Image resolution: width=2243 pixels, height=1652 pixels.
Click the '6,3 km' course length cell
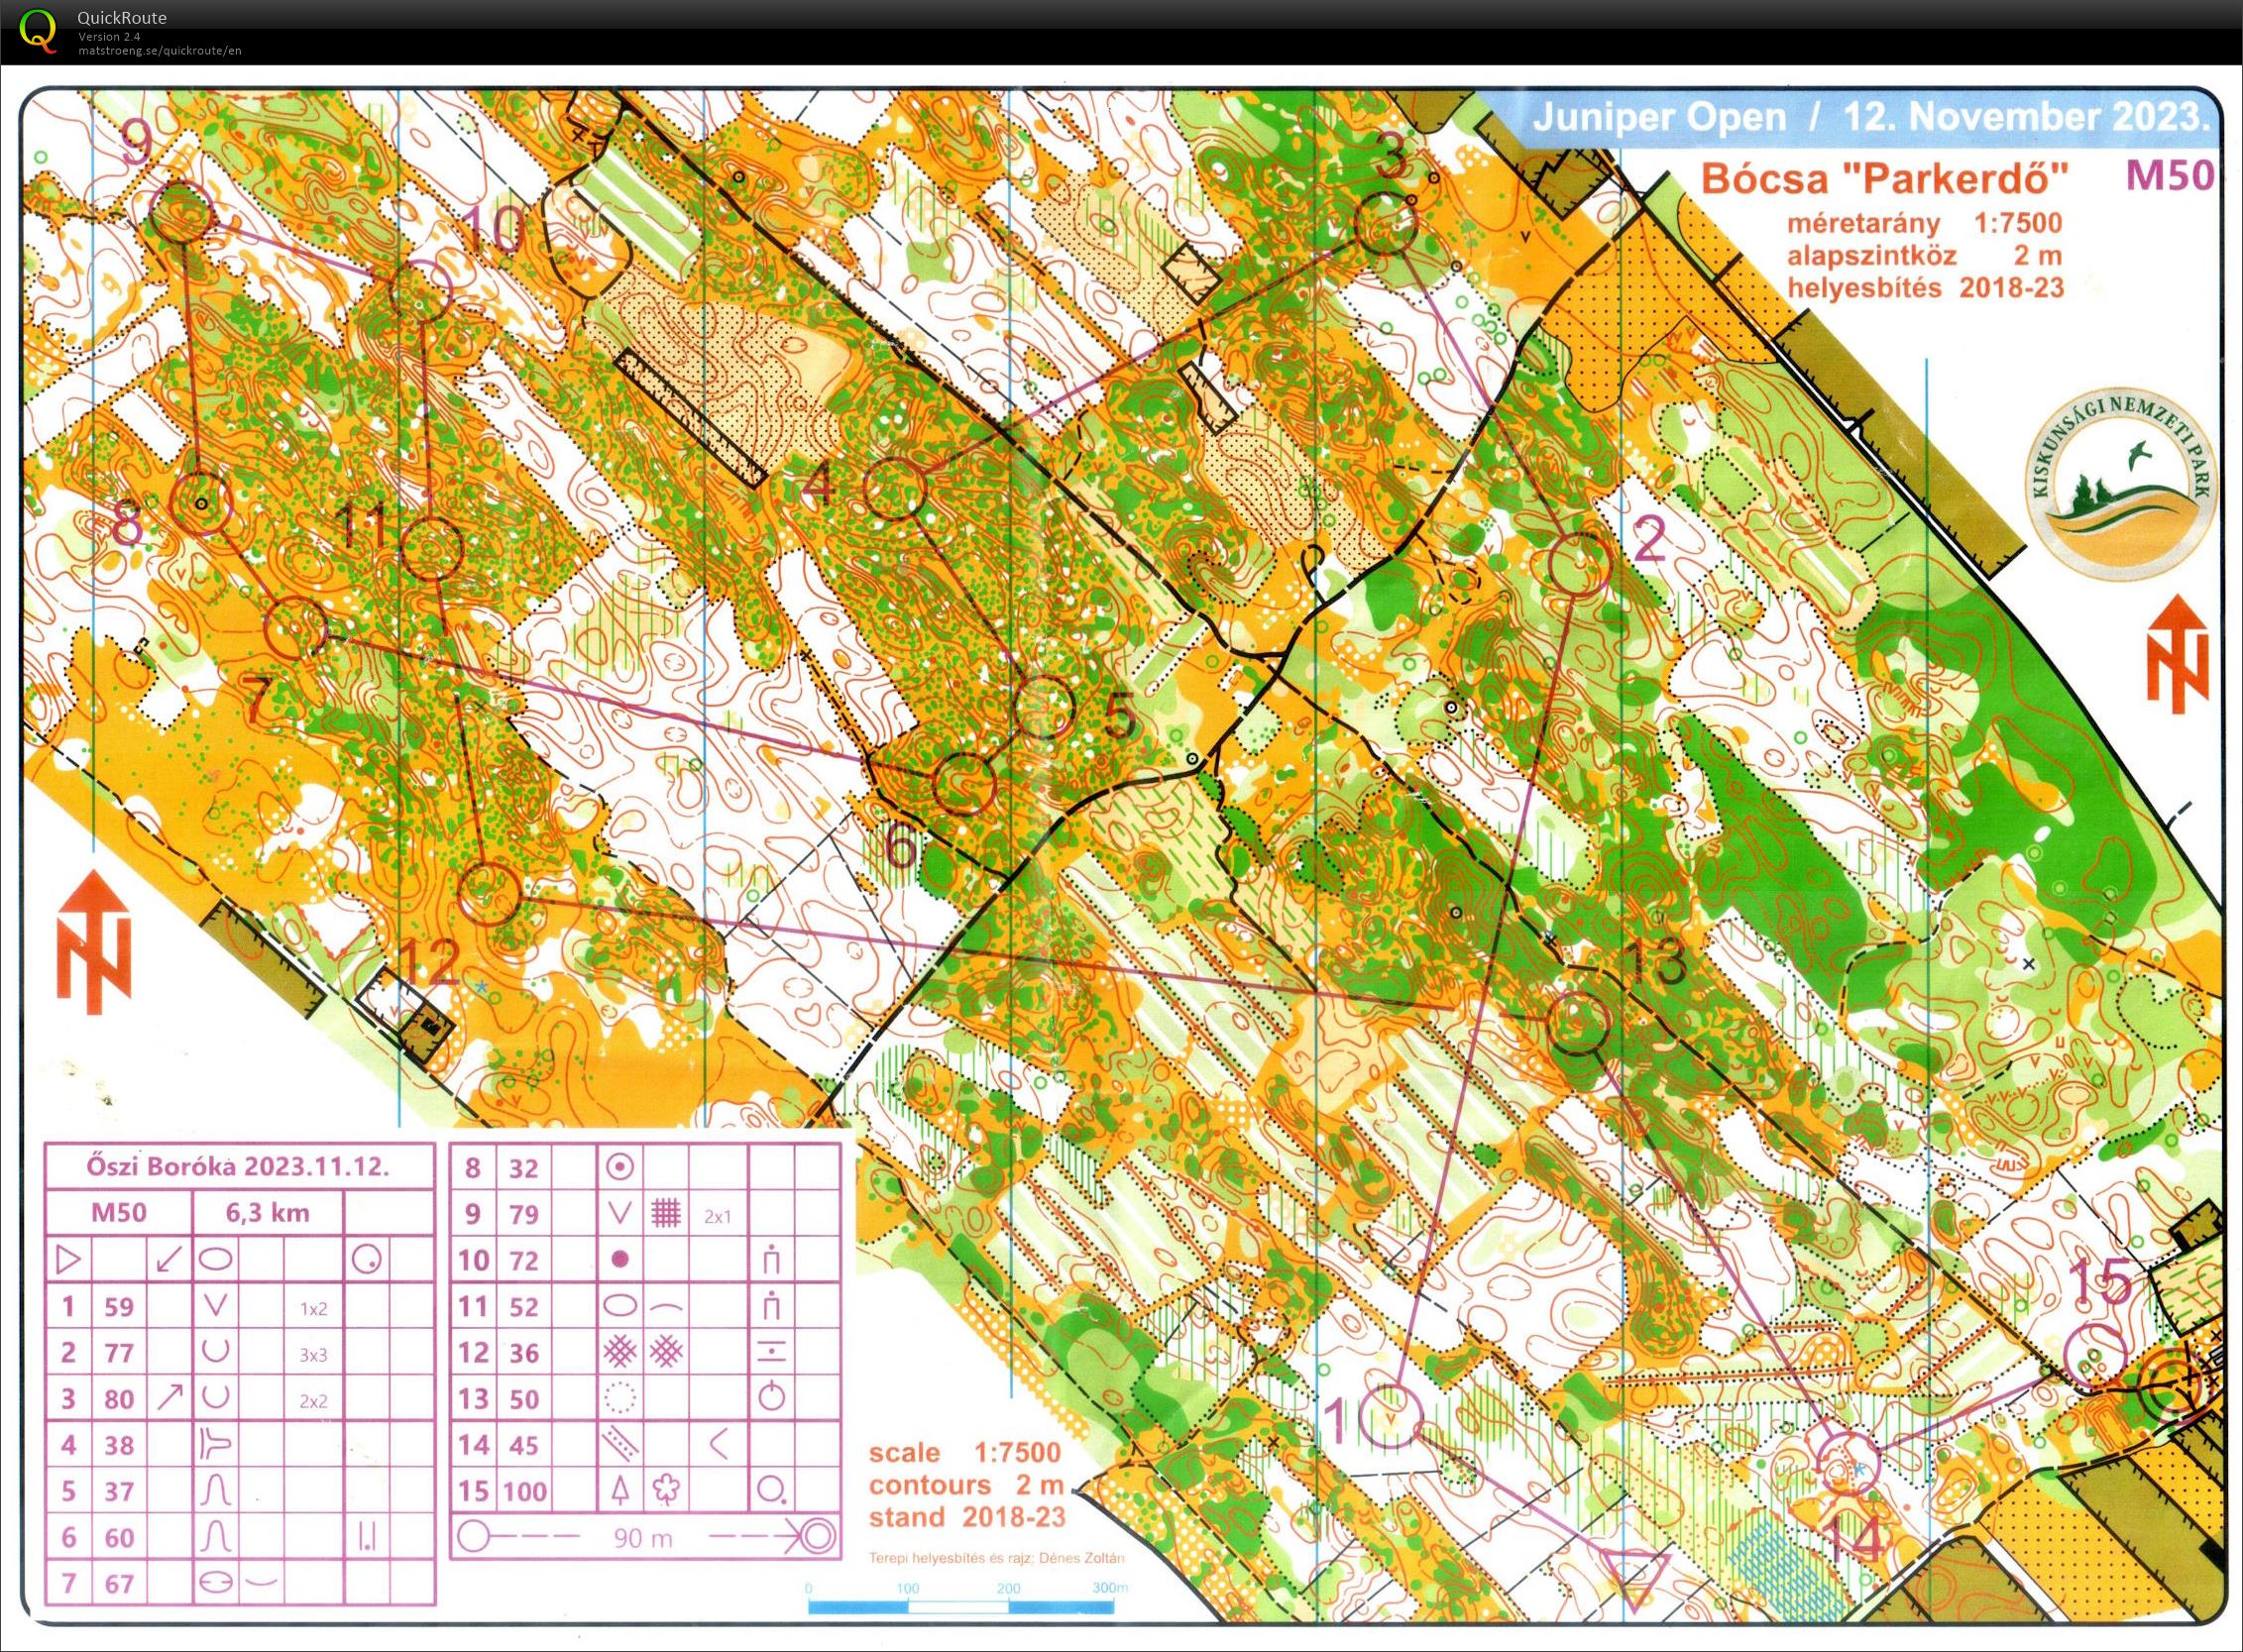[267, 1213]
